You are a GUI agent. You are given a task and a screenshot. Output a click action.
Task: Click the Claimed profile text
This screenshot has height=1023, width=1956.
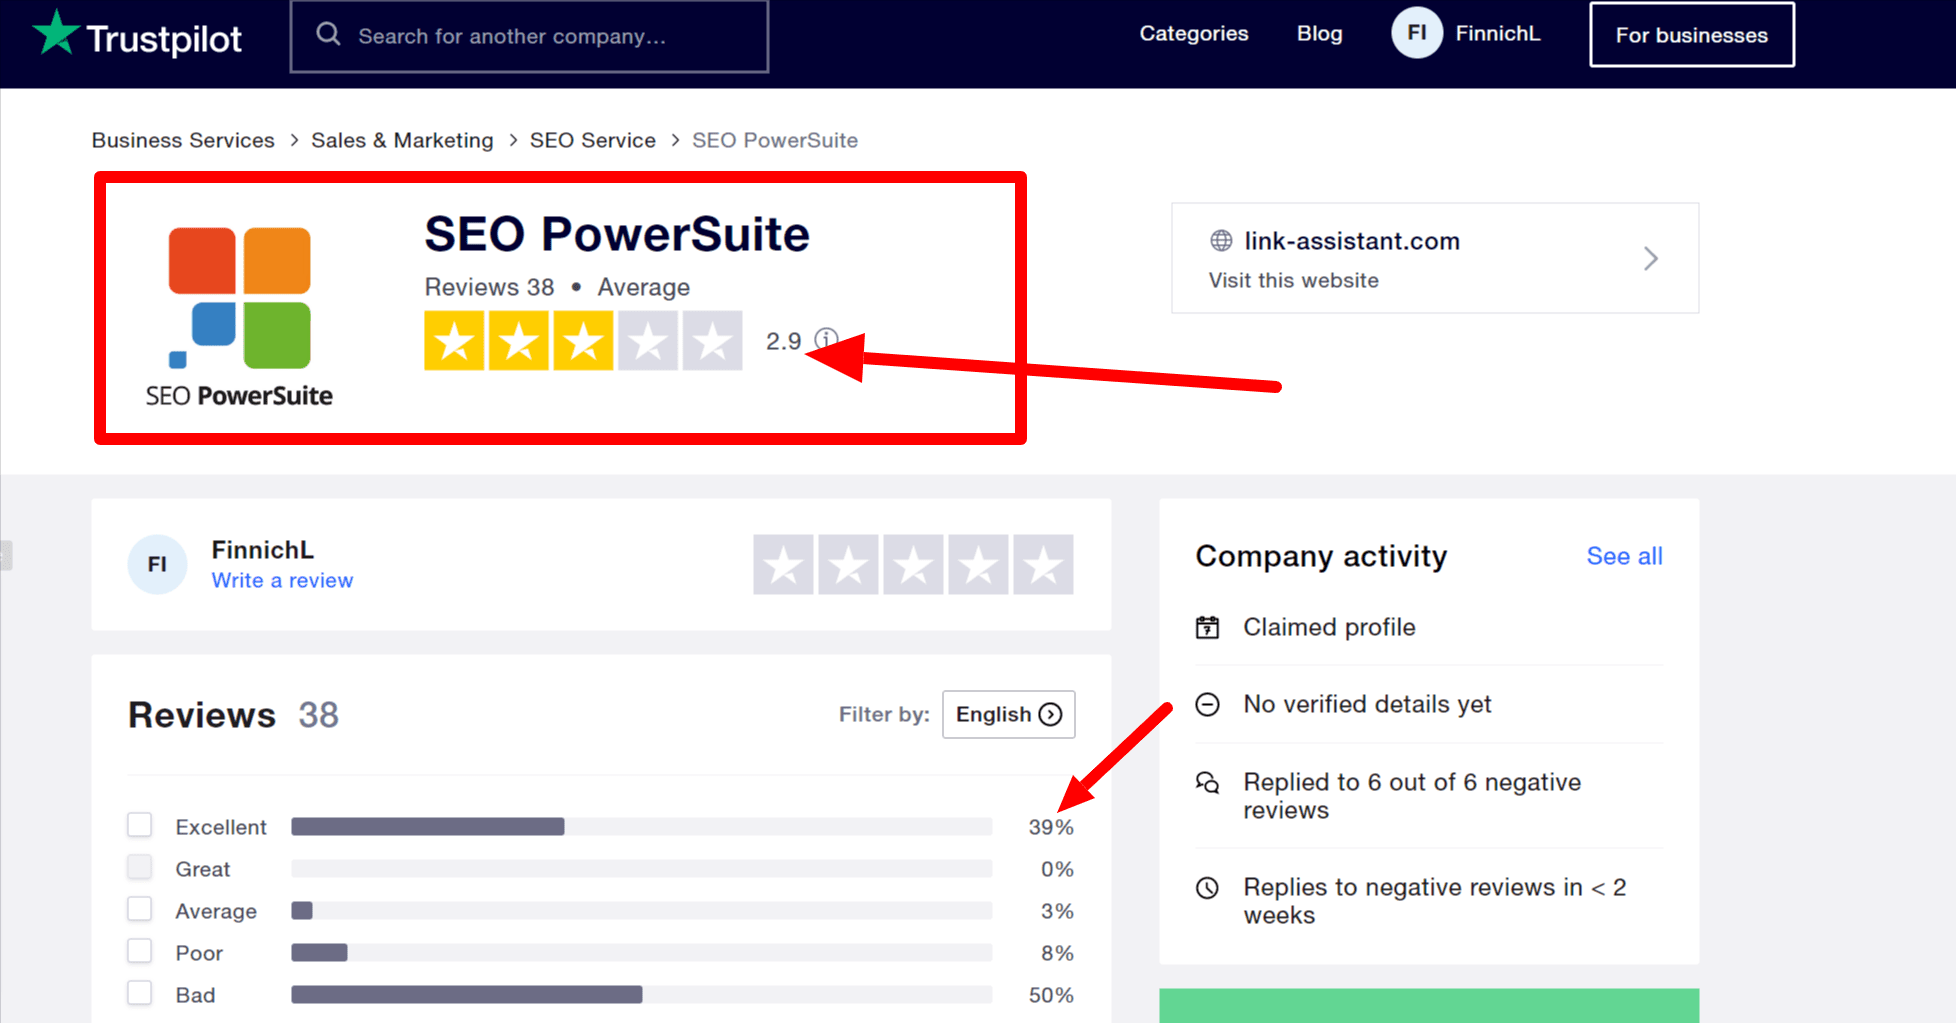tap(1329, 627)
